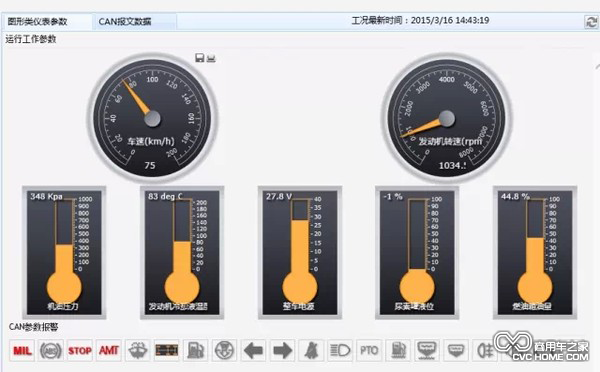Click the coolant level wave alarm icon
600x372 pixels.
pyautogui.click(x=427, y=350)
